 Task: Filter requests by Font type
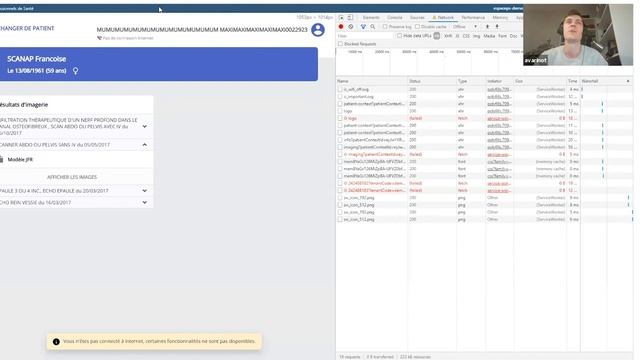click(x=502, y=36)
